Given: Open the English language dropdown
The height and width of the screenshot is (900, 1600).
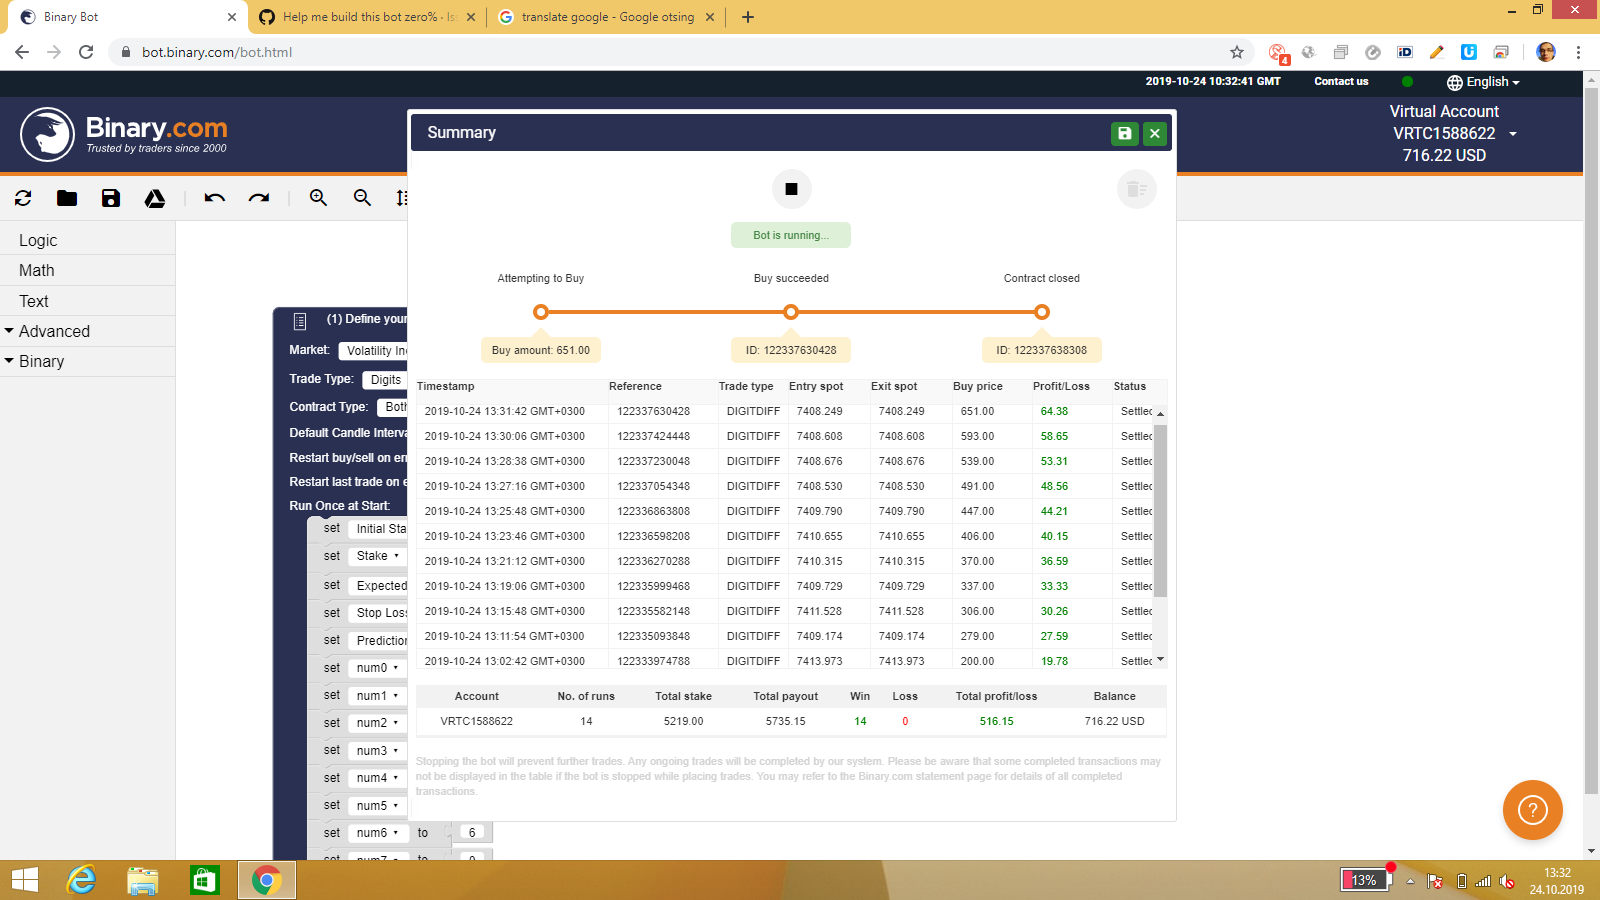Looking at the screenshot, I should pyautogui.click(x=1484, y=82).
